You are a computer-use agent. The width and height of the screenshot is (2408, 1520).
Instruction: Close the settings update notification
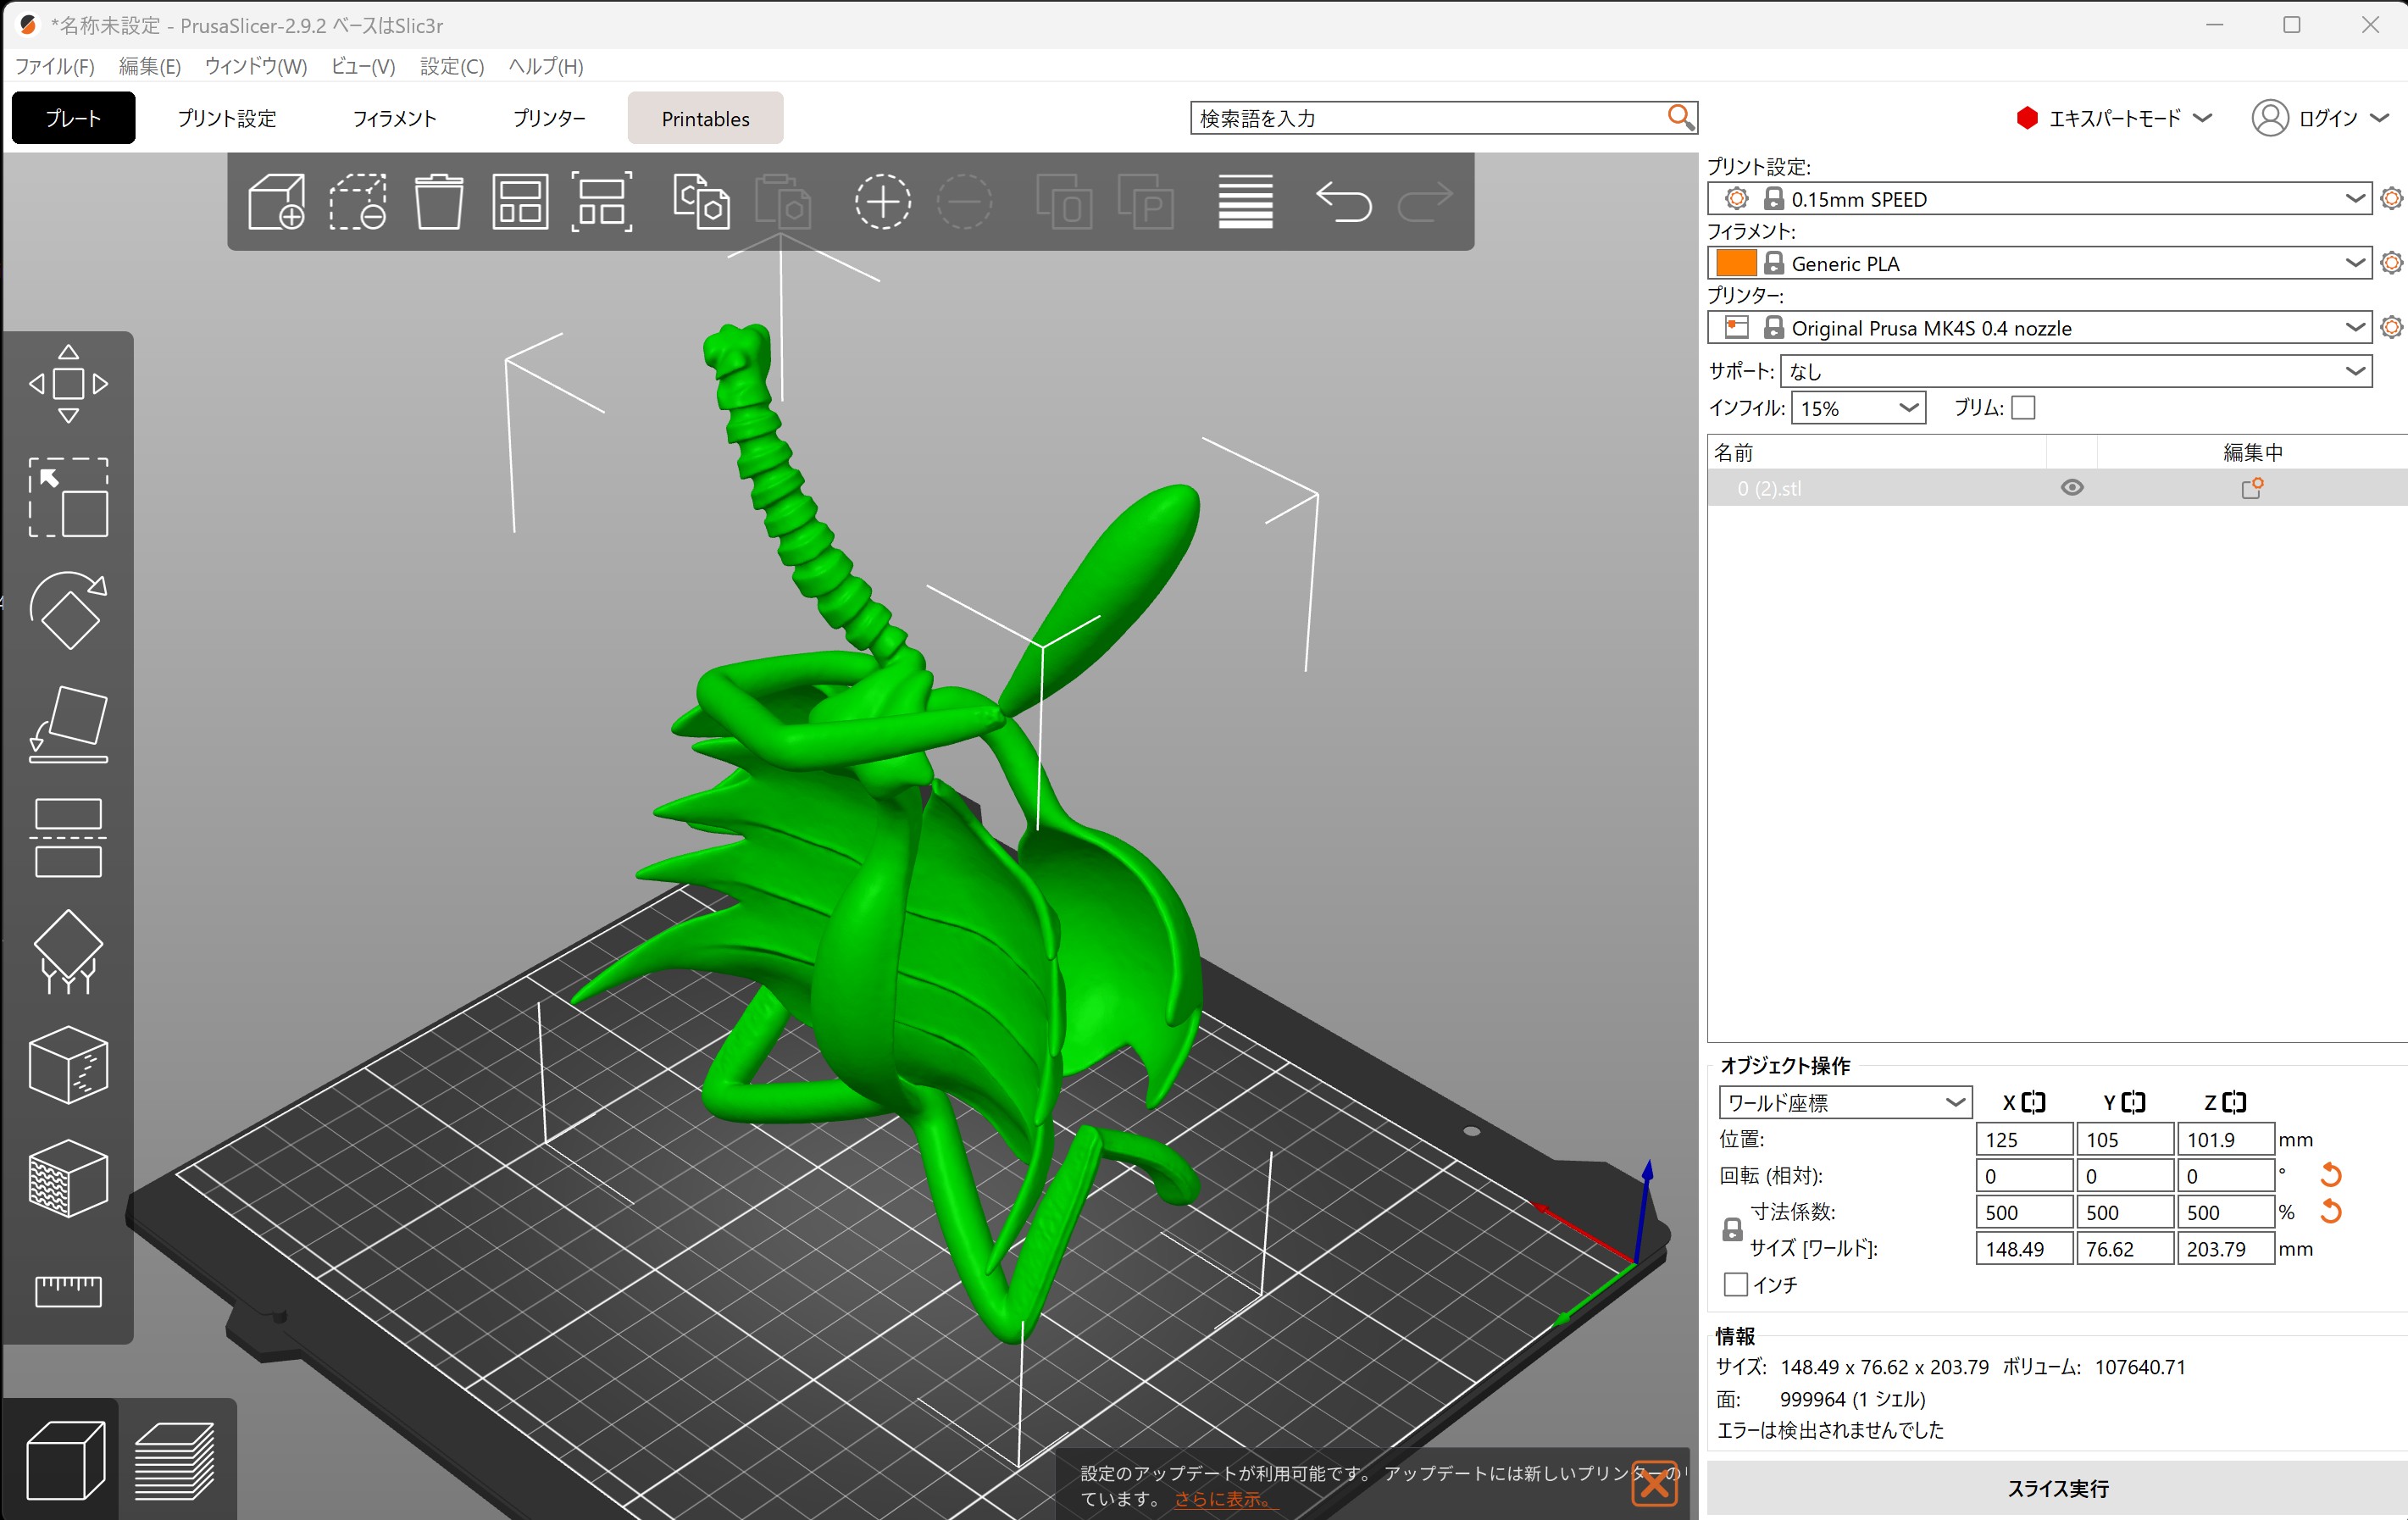pyautogui.click(x=1655, y=1483)
